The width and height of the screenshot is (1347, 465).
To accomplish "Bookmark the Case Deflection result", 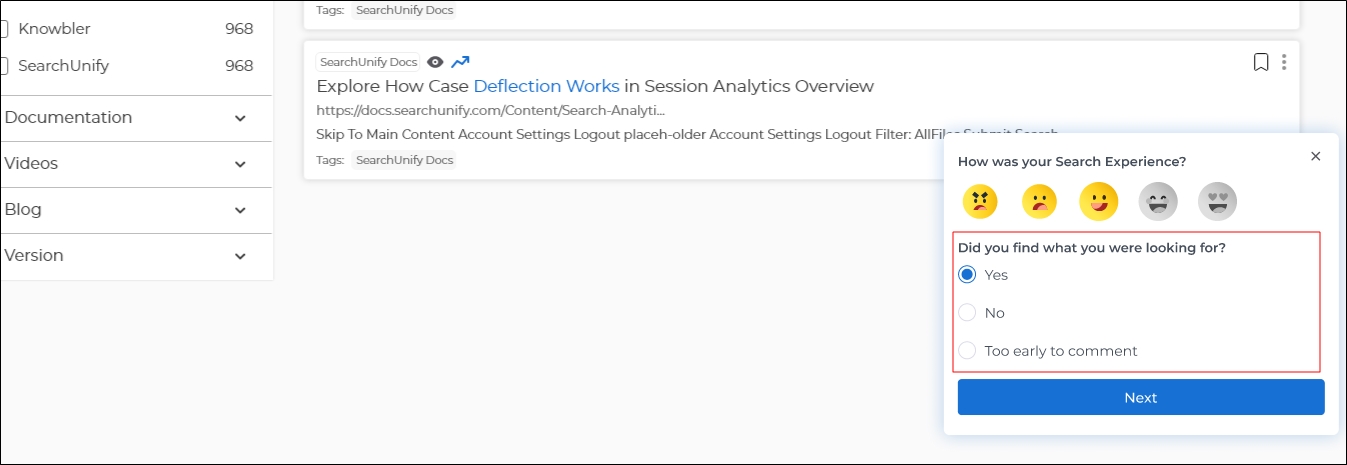I will (x=1261, y=62).
